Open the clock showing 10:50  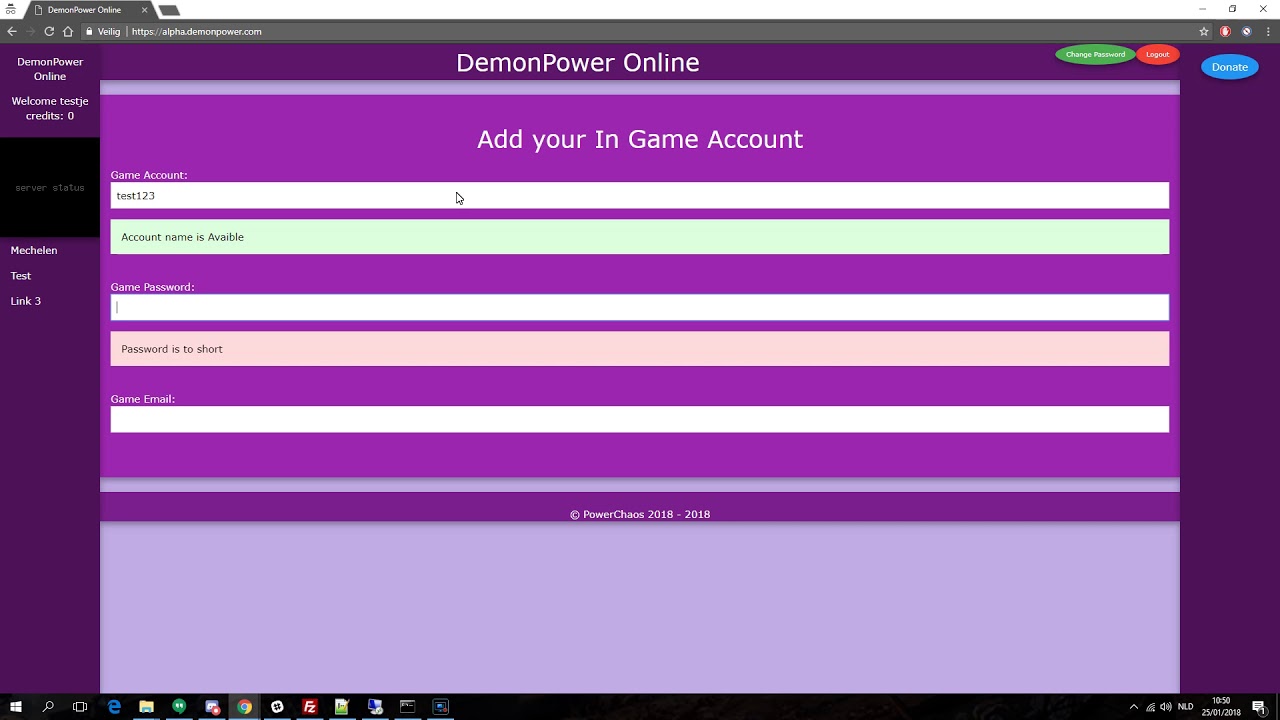point(1221,707)
